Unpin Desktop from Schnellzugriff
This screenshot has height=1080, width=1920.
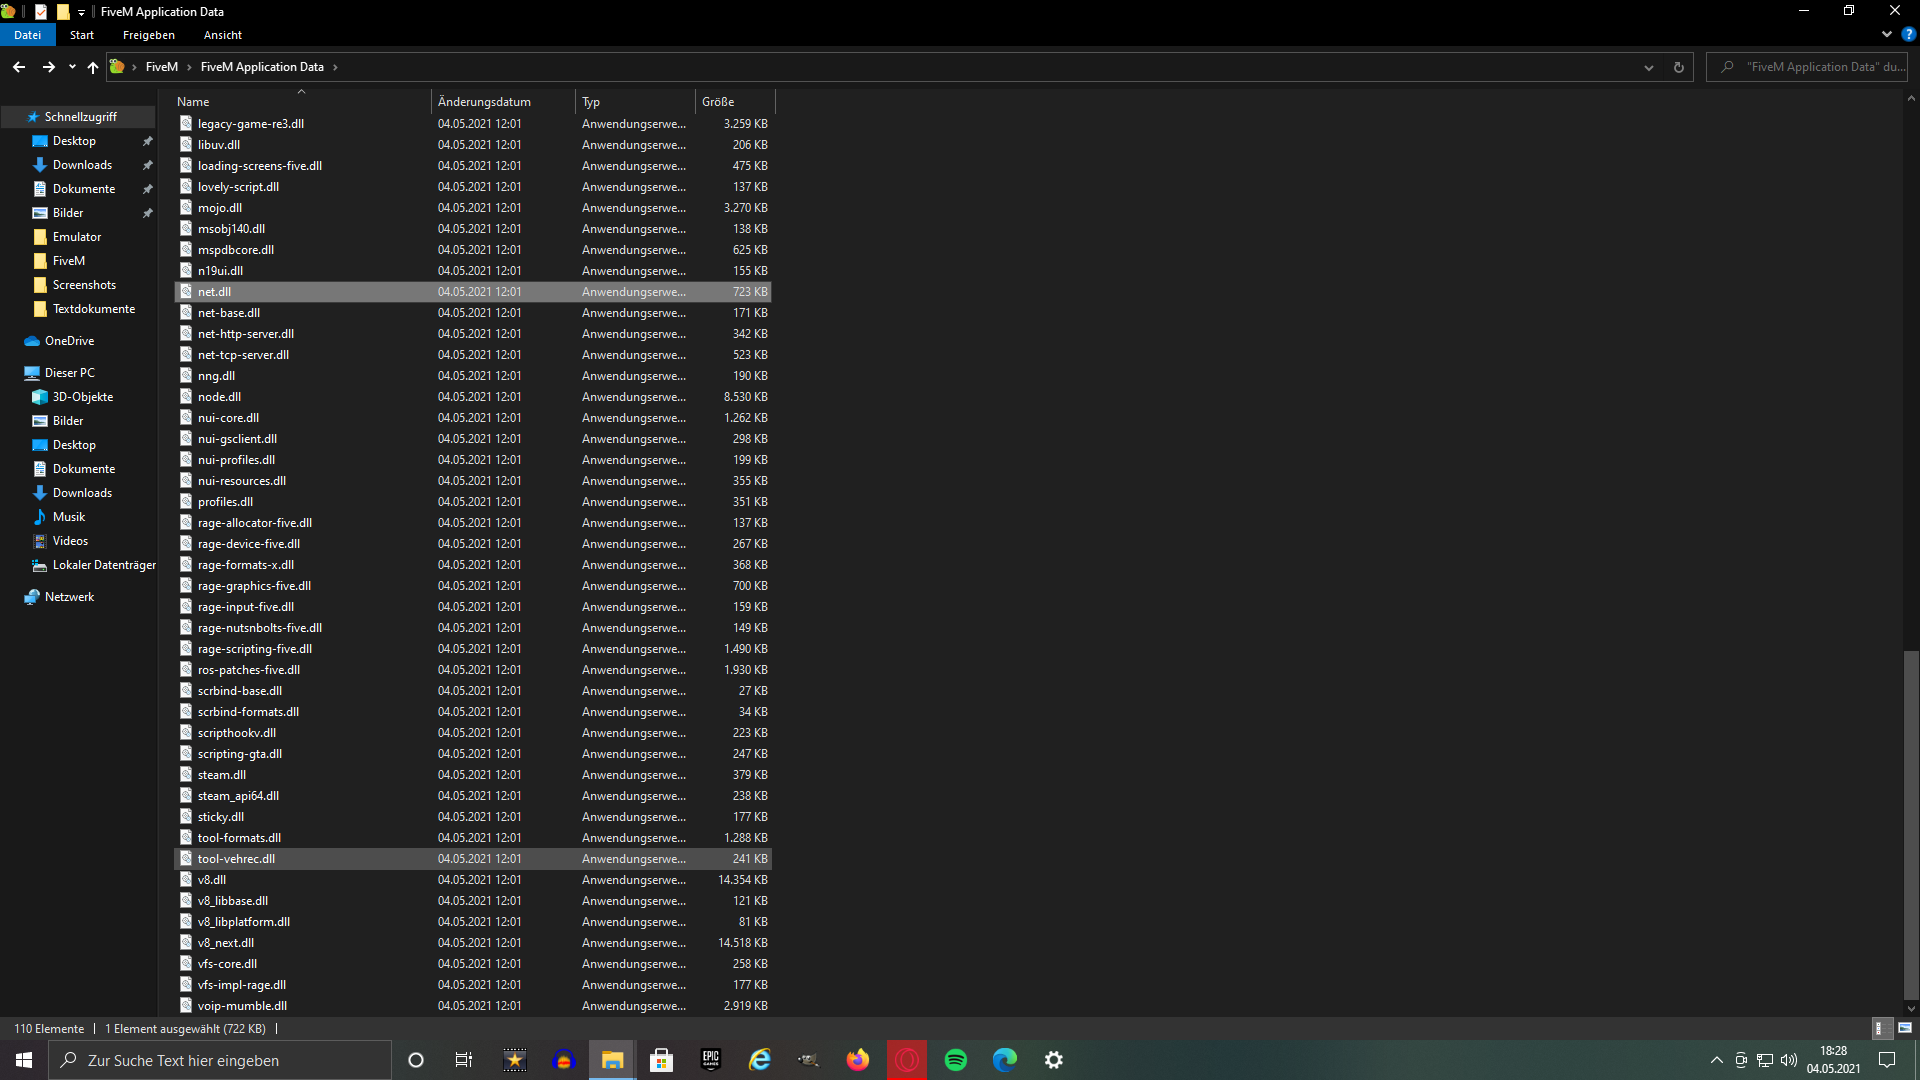point(147,141)
